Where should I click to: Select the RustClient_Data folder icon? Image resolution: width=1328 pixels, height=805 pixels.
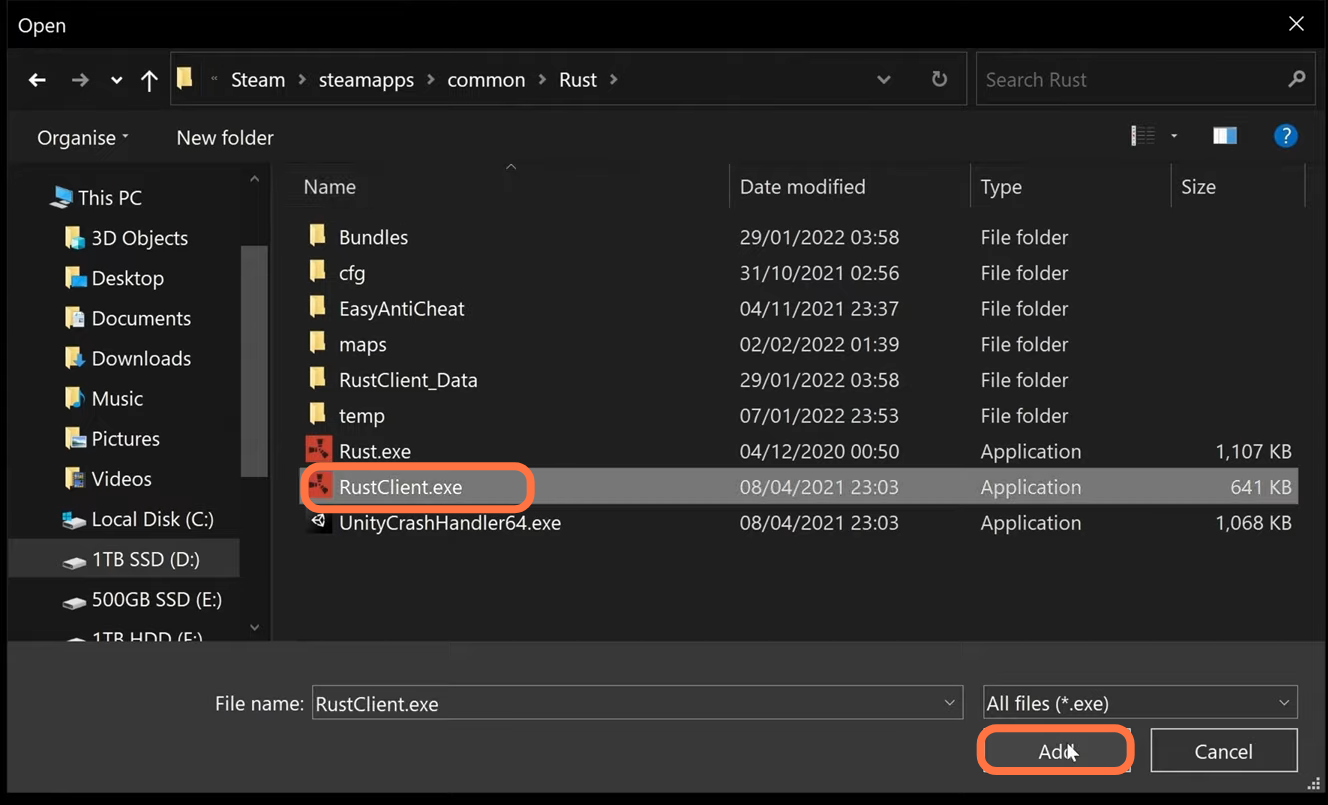click(x=318, y=379)
